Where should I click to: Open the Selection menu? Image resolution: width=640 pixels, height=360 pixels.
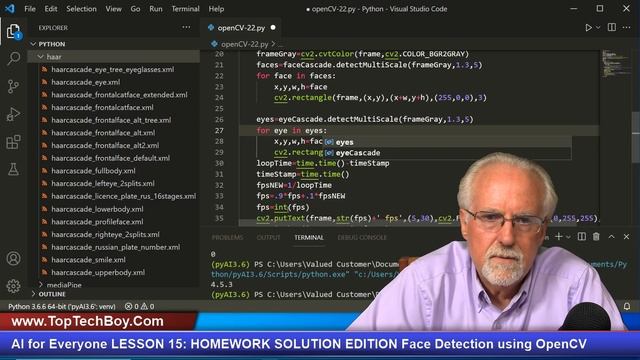81,9
